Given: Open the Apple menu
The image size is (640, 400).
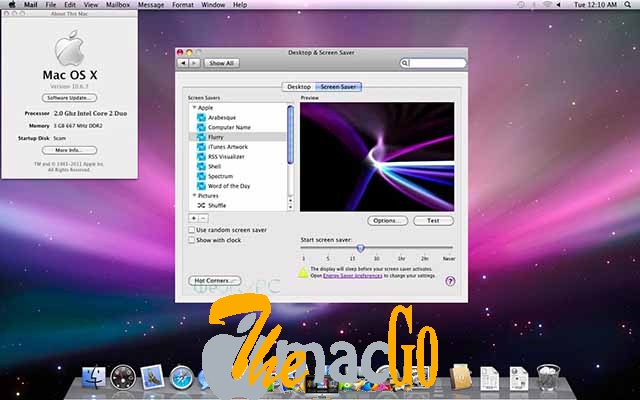Looking at the screenshot, I should 12,4.
